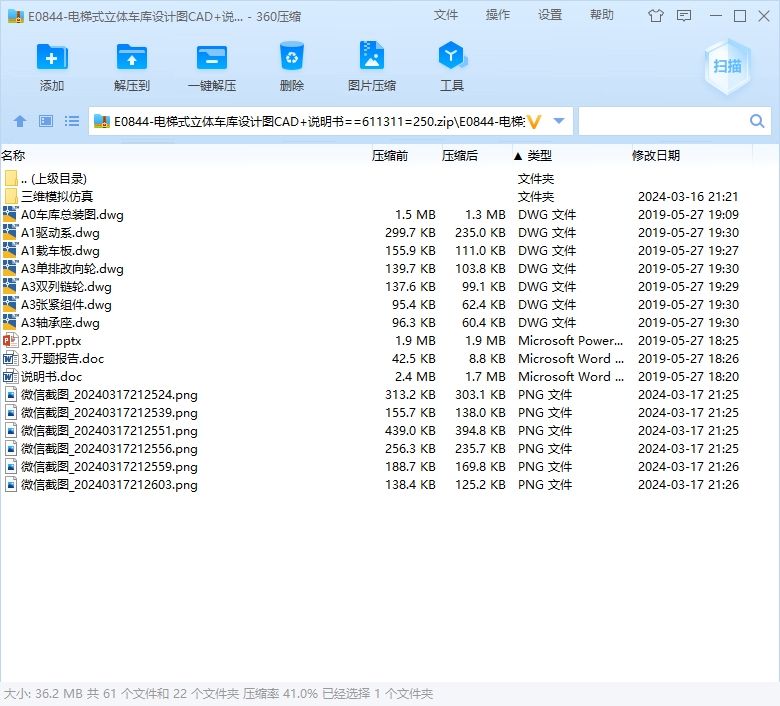Select A3双列链轮.dwg file icon
Viewport: 780px width, 706px height.
pos(10,287)
